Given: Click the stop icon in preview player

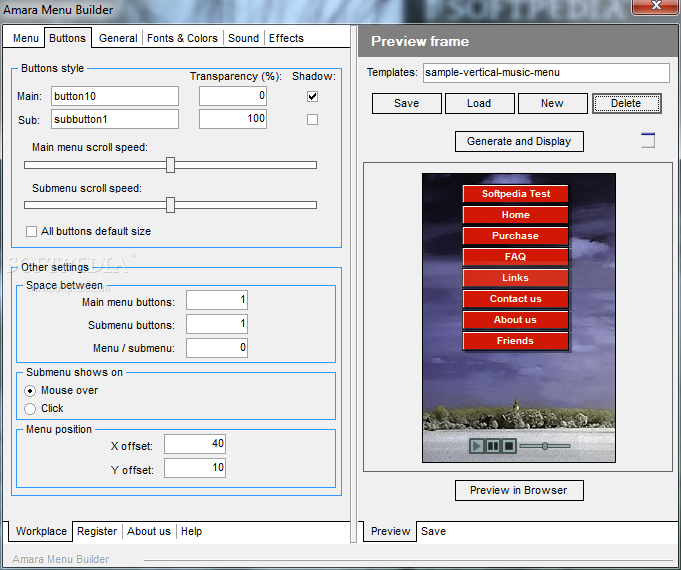Looking at the screenshot, I should [x=509, y=446].
